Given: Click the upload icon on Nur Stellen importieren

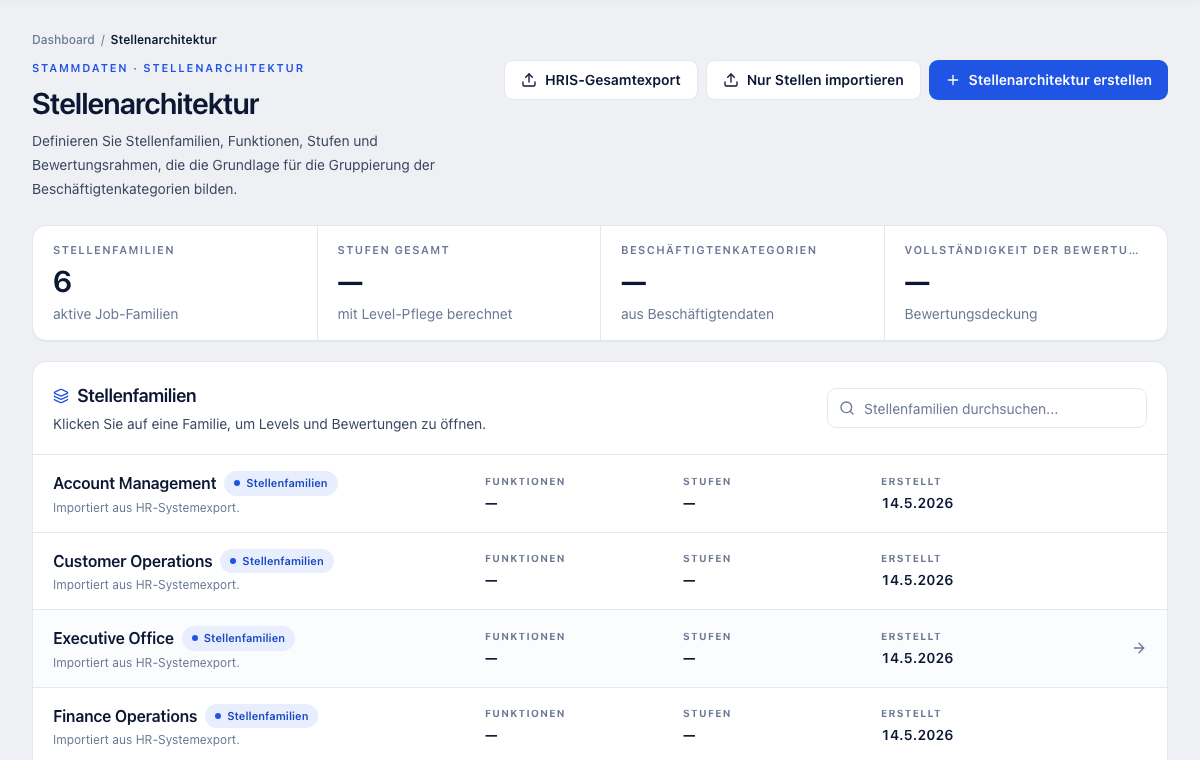Looking at the screenshot, I should [x=731, y=80].
